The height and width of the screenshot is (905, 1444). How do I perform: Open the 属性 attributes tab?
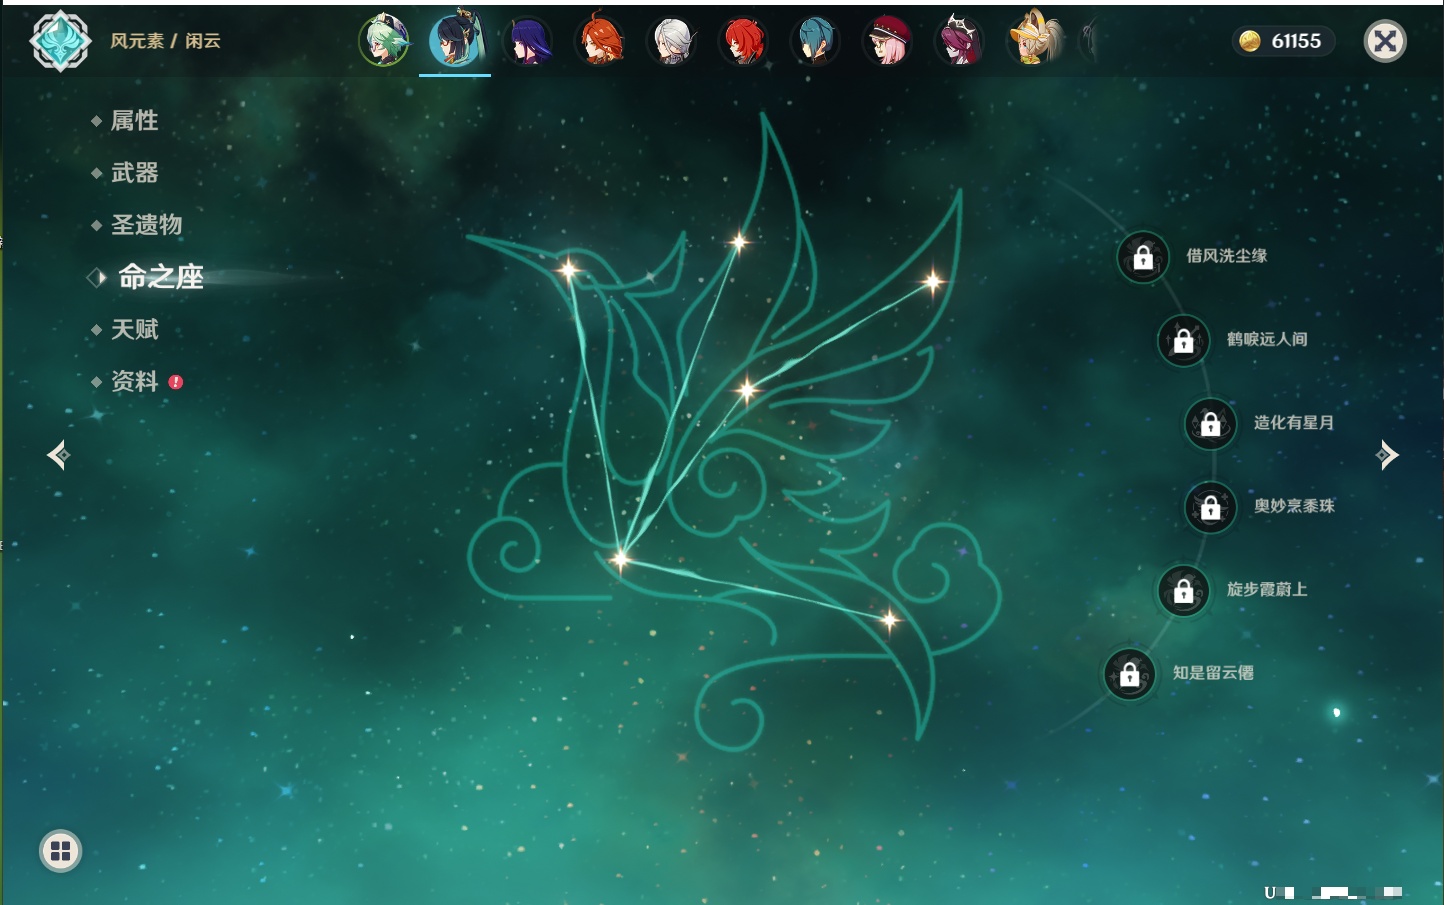134,121
